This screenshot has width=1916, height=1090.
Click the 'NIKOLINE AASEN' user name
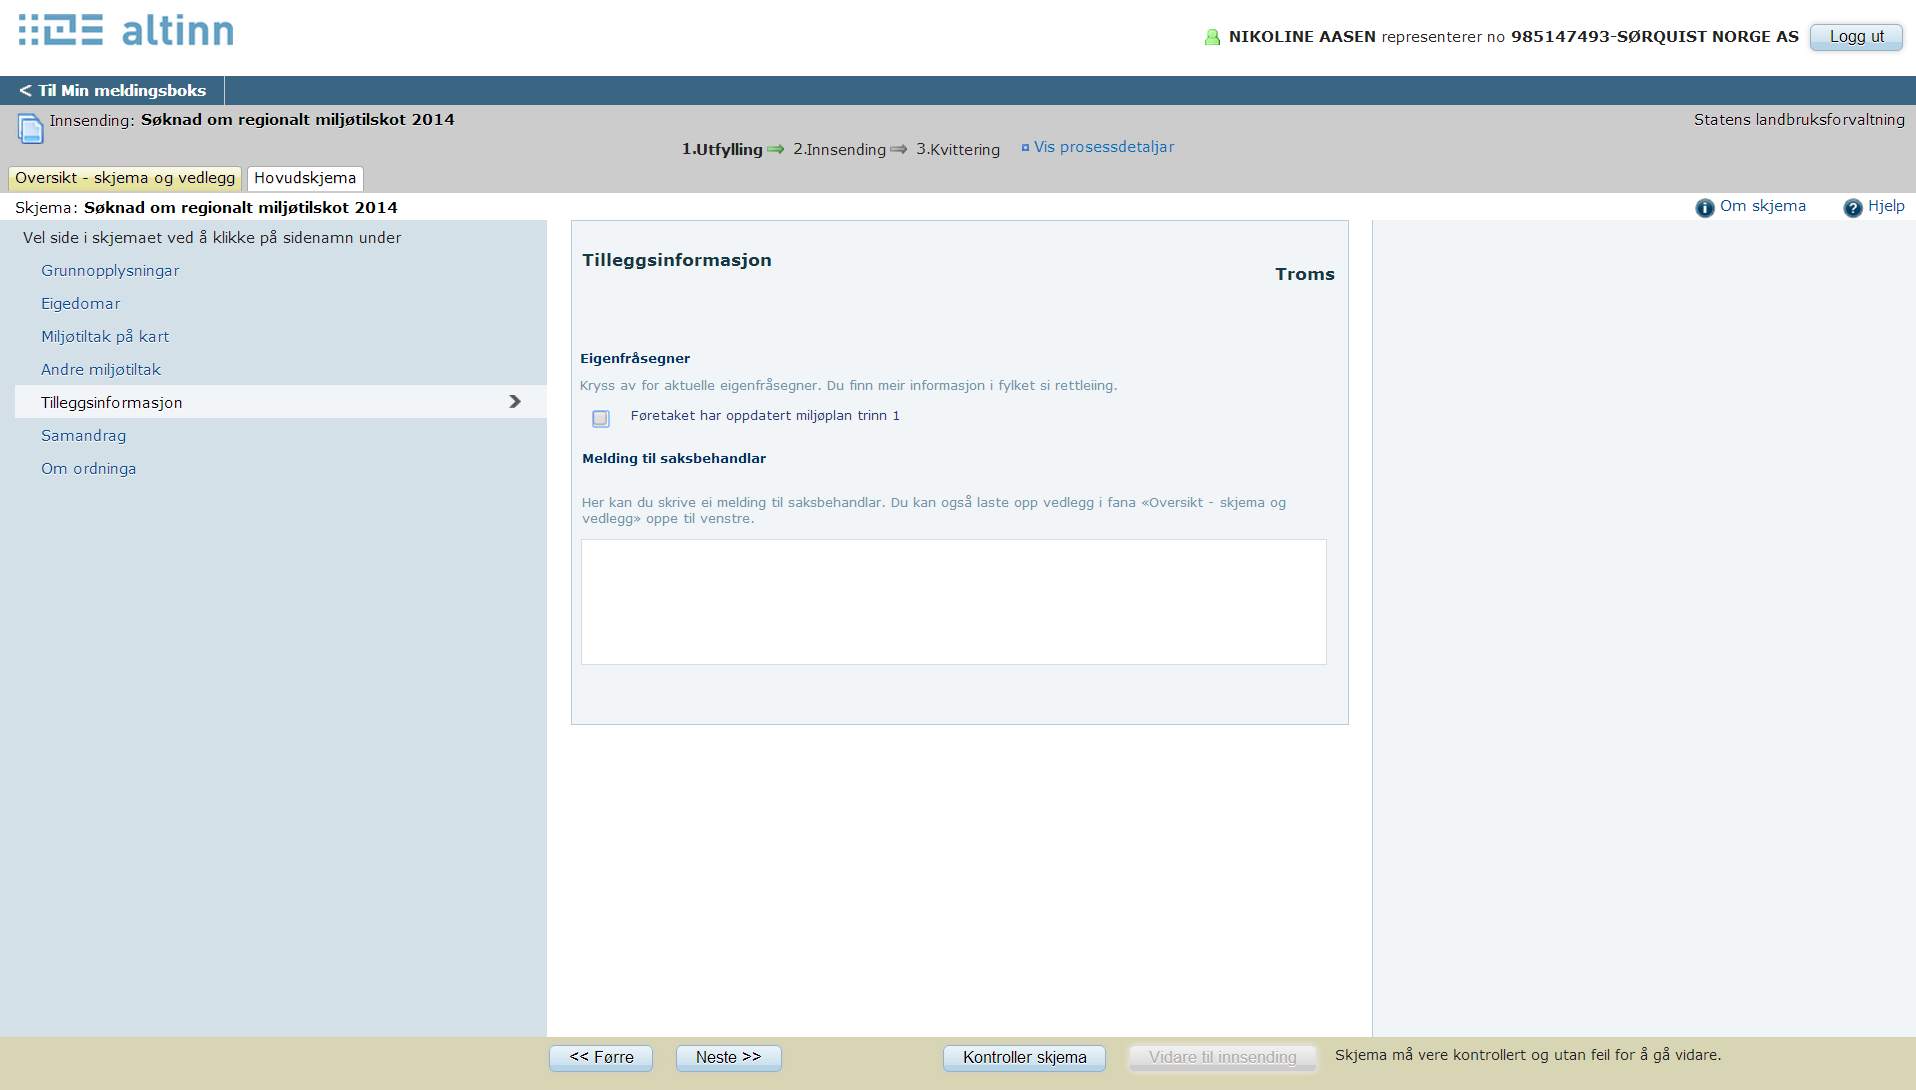tap(1302, 37)
